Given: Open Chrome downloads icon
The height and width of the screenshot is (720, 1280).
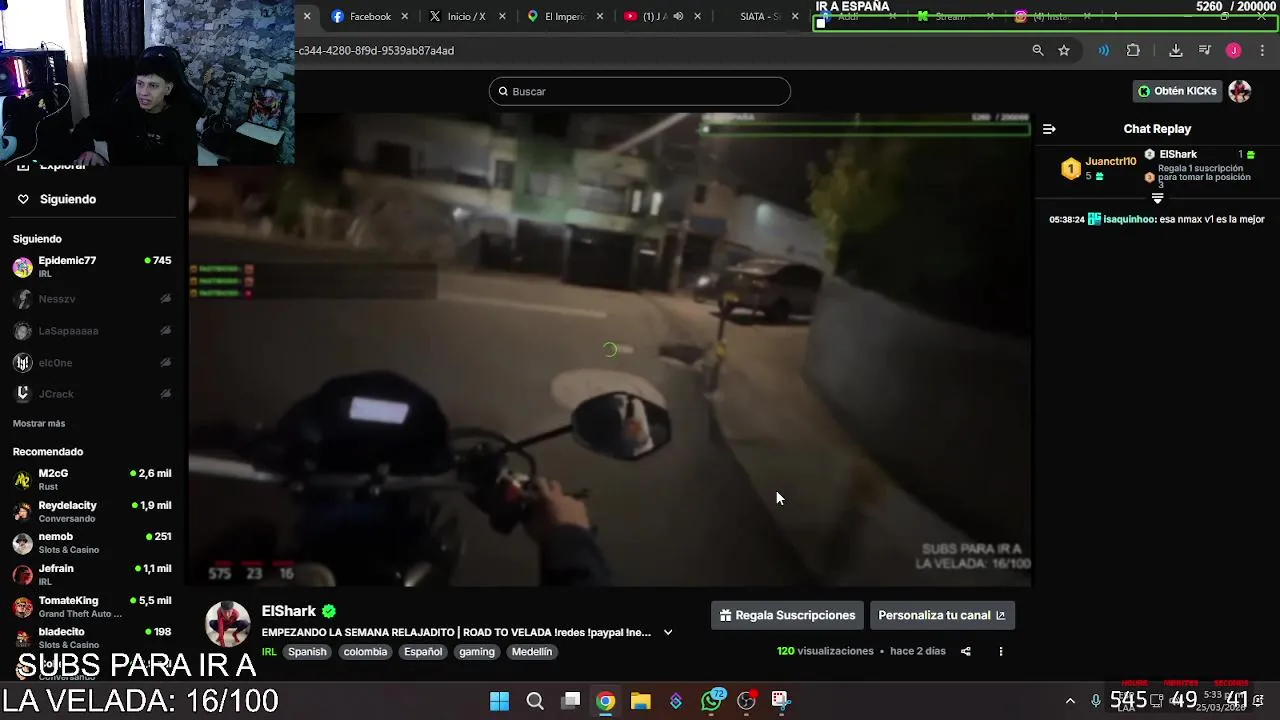Looking at the screenshot, I should [x=1176, y=50].
